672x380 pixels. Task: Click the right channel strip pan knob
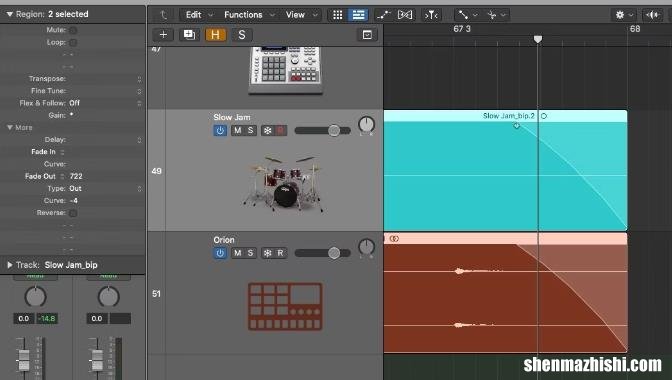pos(108,296)
